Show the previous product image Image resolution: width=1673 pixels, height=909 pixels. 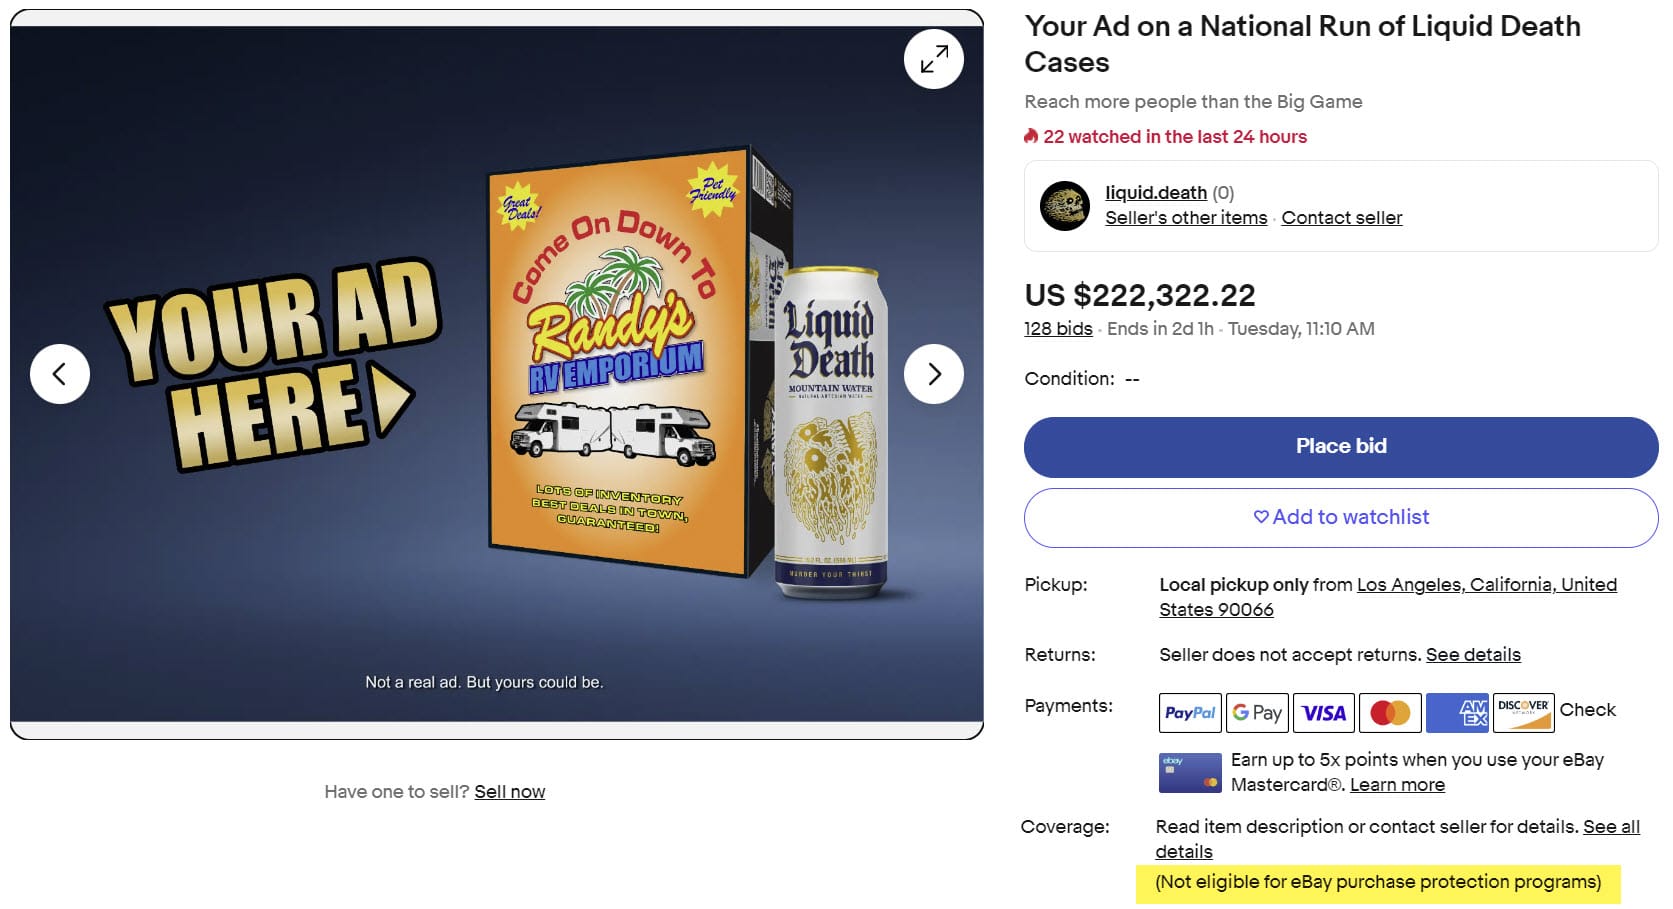[60, 374]
